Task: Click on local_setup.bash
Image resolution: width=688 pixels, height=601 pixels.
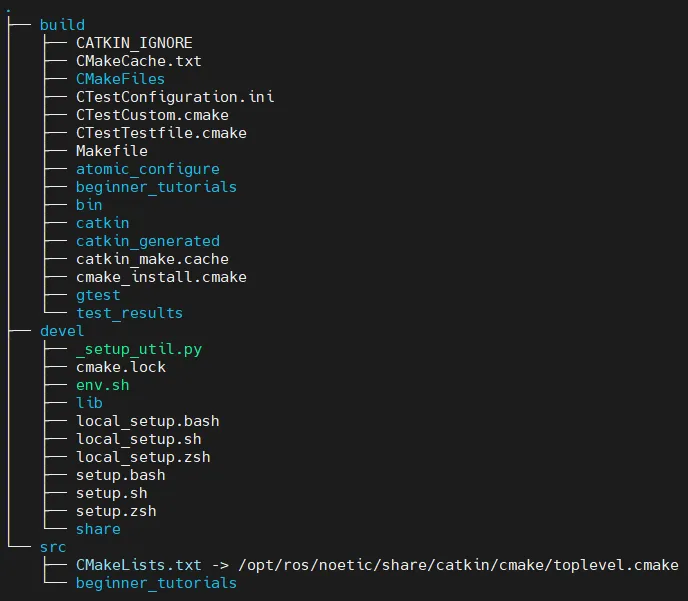Action: point(147,421)
